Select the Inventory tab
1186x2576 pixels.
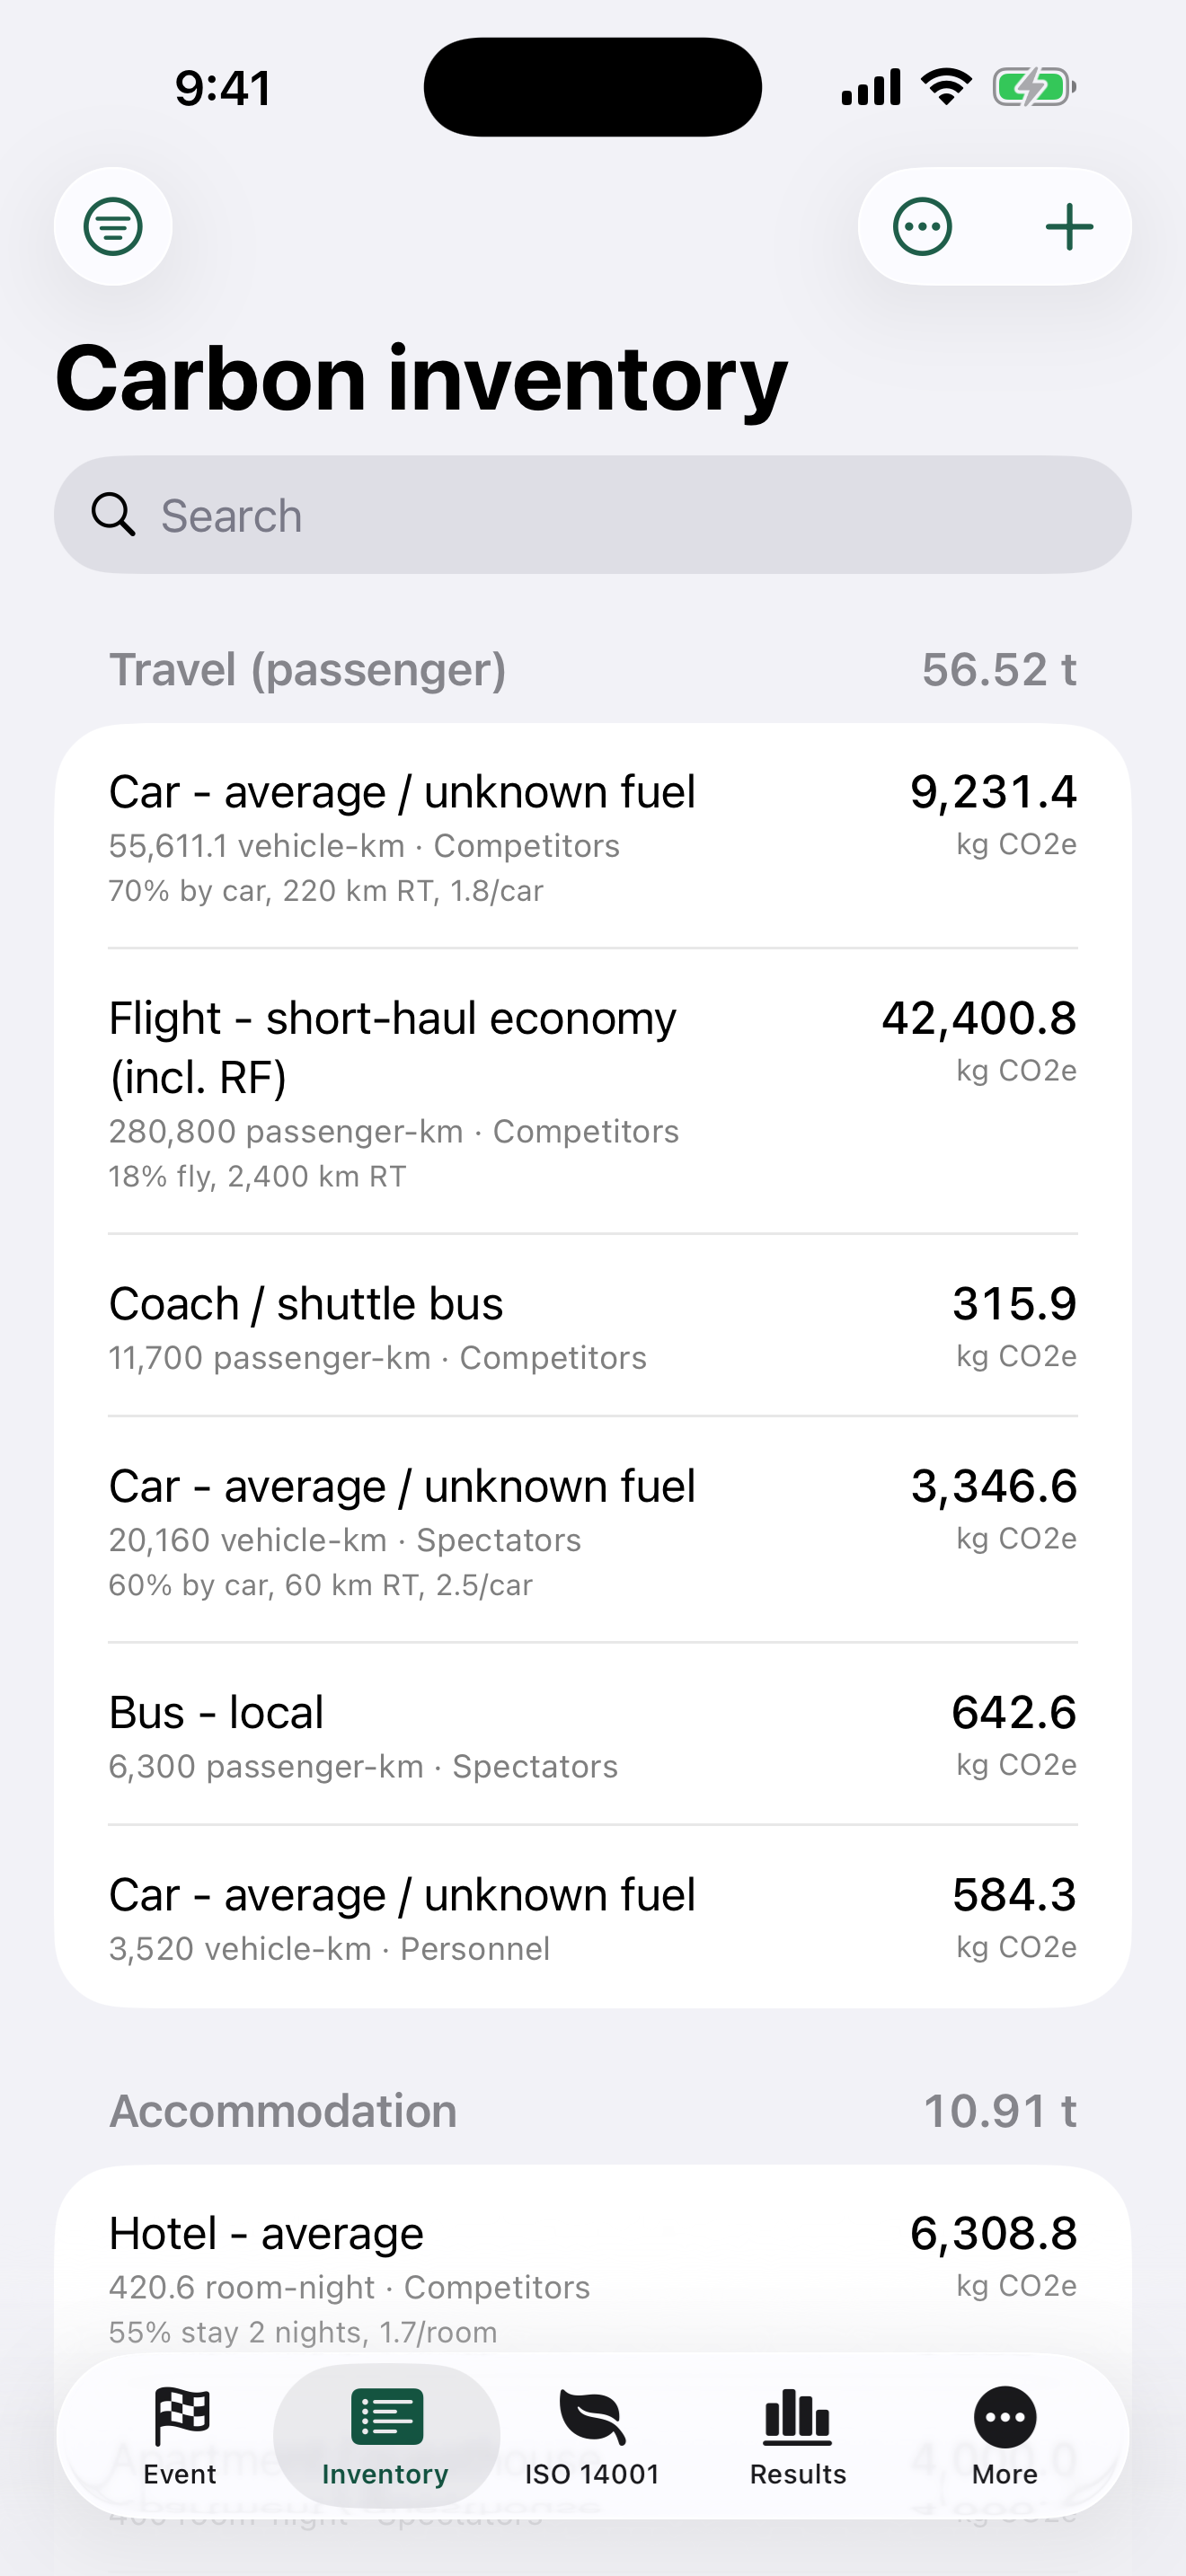[386, 2436]
